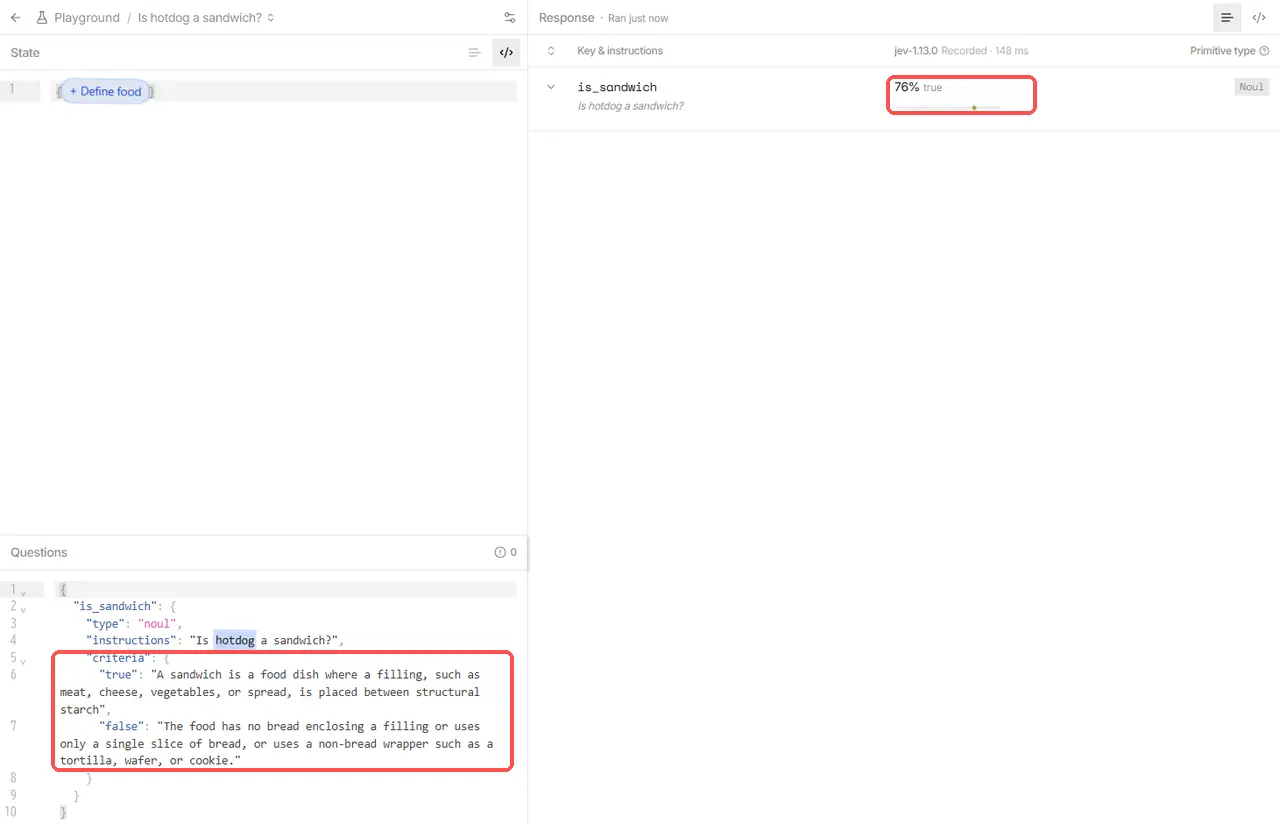Click the Playground flask icon
The height and width of the screenshot is (824, 1280).
click(42, 18)
